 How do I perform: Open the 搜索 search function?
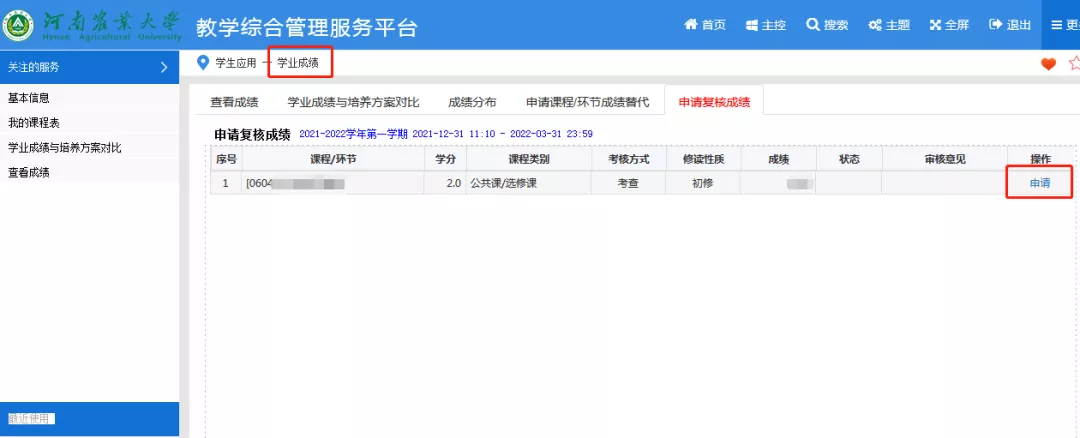[x=827, y=25]
